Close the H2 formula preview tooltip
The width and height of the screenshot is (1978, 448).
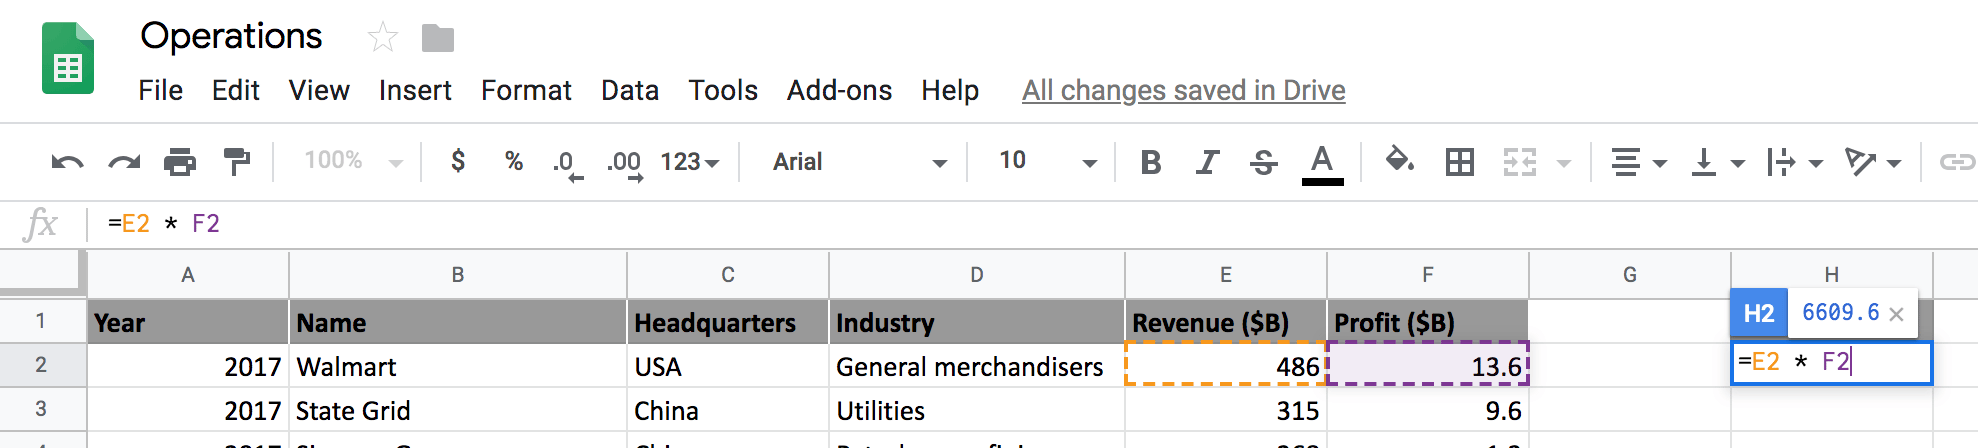tap(1896, 314)
